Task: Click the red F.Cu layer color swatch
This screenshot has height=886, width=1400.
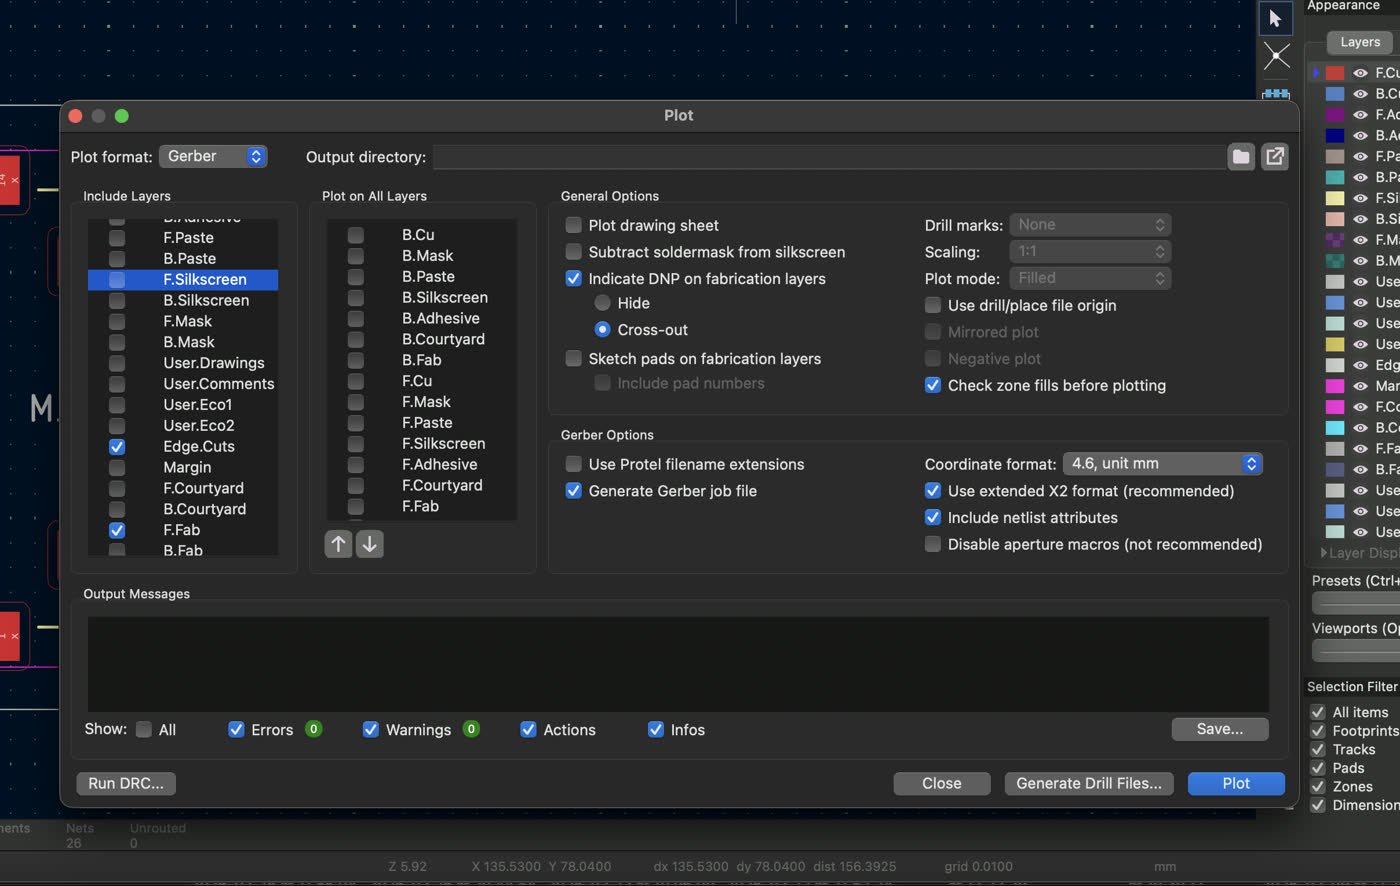Action: pyautogui.click(x=1334, y=72)
